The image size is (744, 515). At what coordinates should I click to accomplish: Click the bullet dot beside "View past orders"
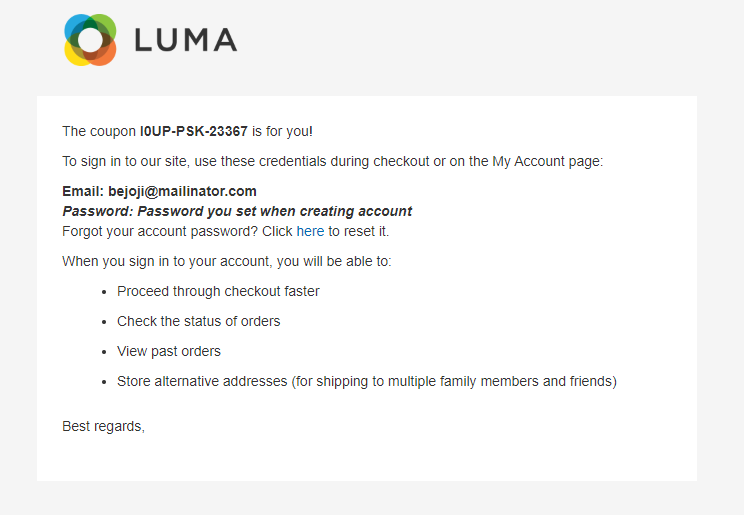(x=105, y=352)
